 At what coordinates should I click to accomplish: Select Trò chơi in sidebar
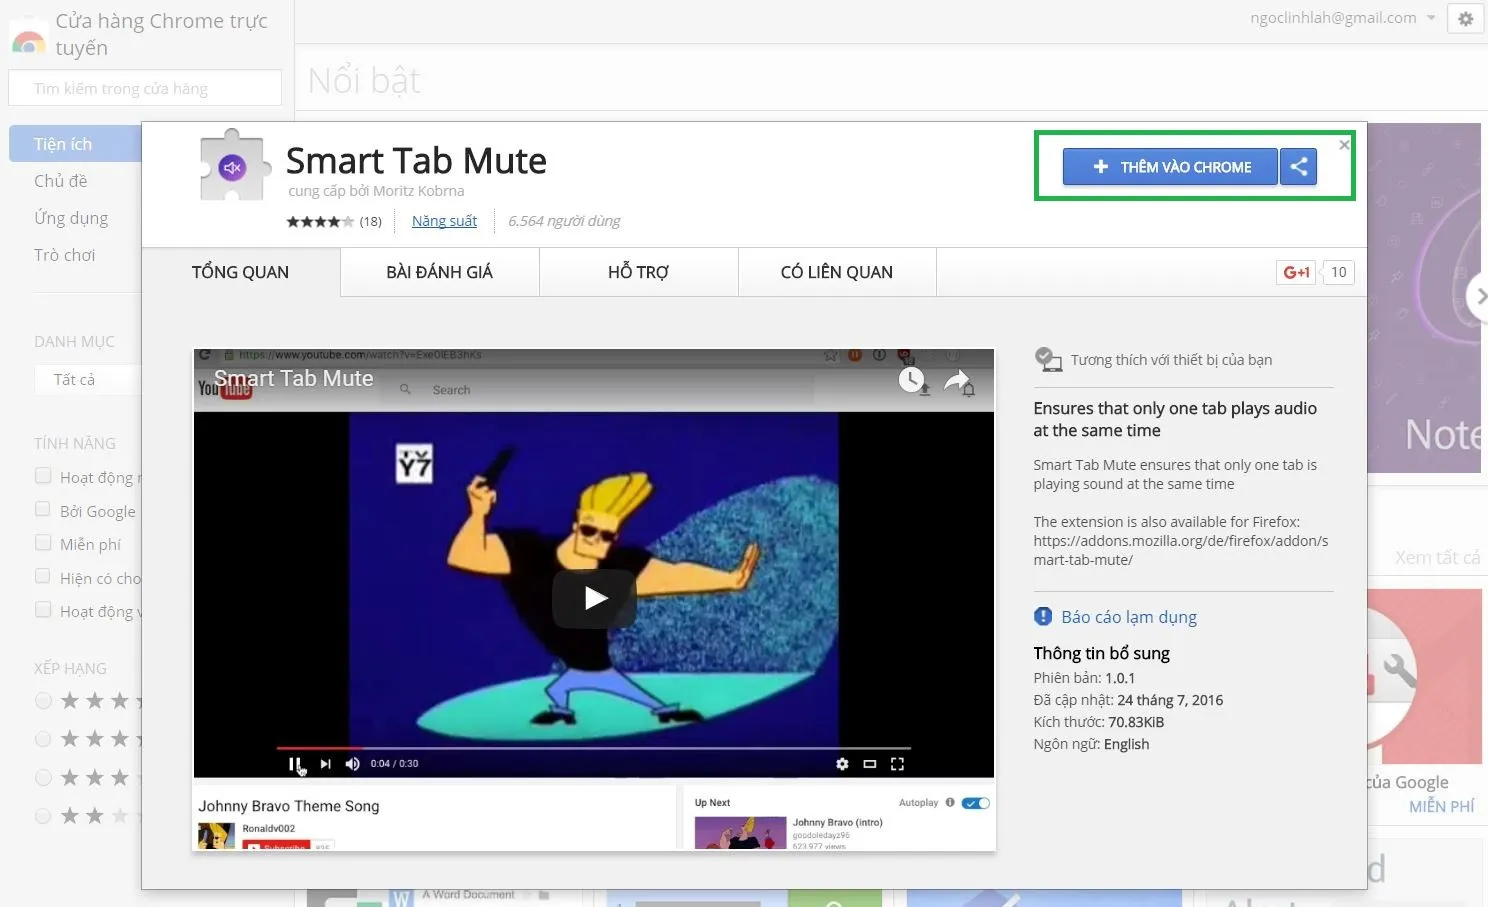pyautogui.click(x=65, y=255)
